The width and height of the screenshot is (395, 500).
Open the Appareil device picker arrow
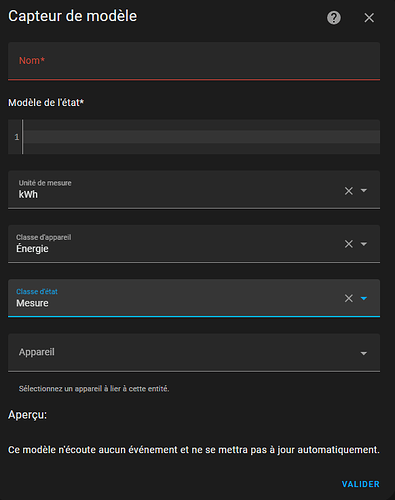click(x=364, y=353)
